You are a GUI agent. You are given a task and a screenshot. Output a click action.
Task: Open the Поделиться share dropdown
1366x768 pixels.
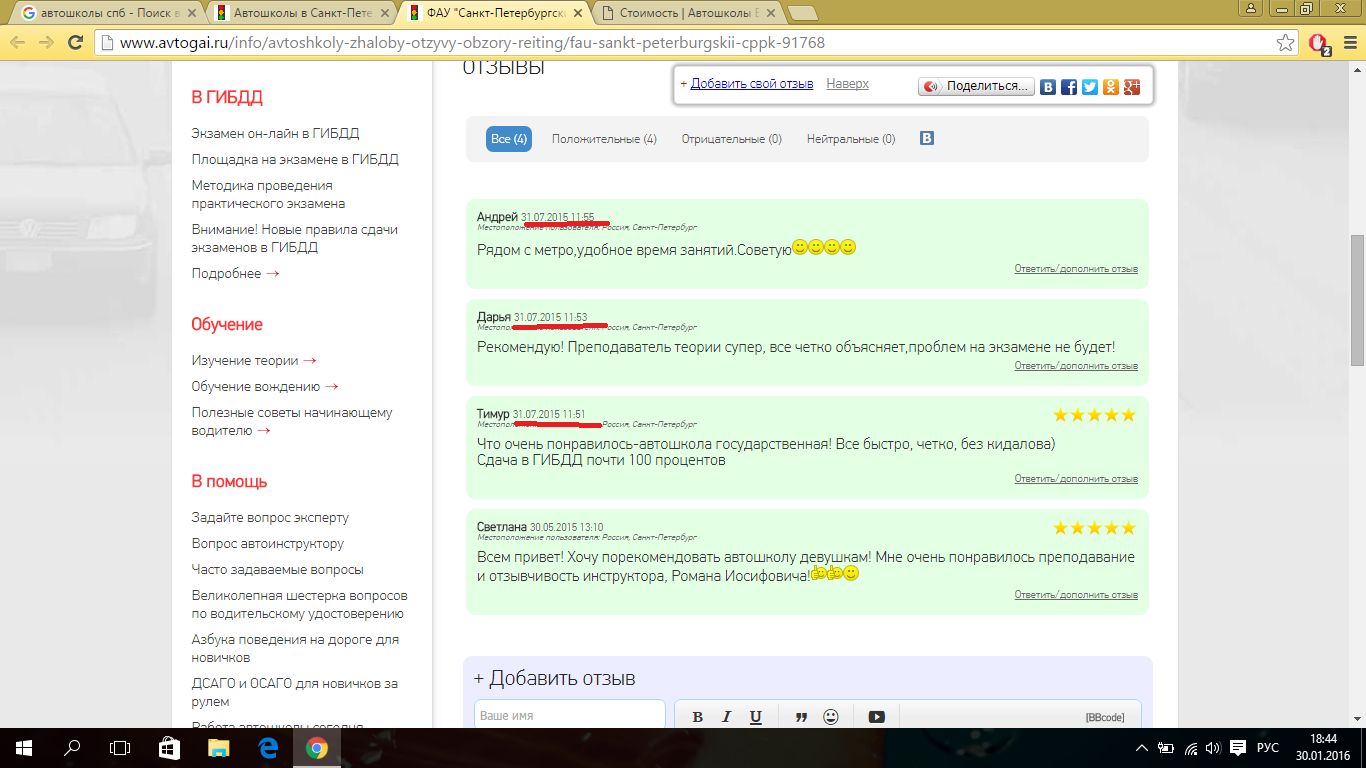click(975, 87)
